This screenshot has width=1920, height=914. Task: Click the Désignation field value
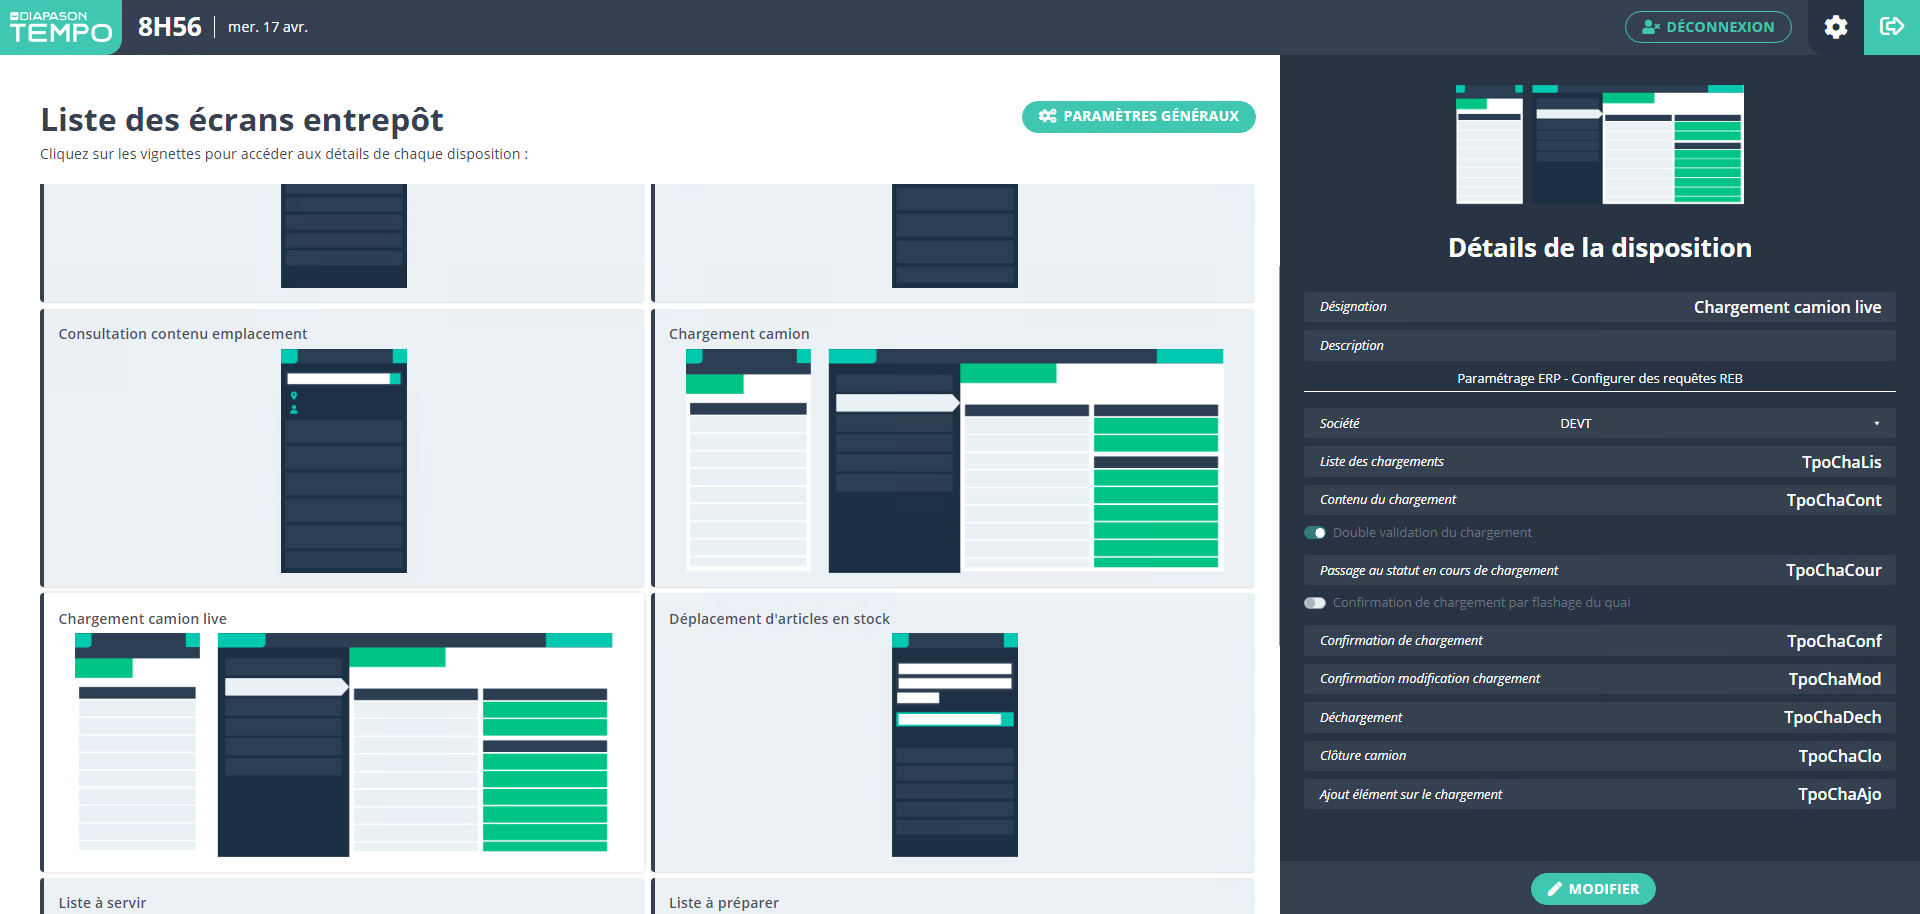(1786, 307)
